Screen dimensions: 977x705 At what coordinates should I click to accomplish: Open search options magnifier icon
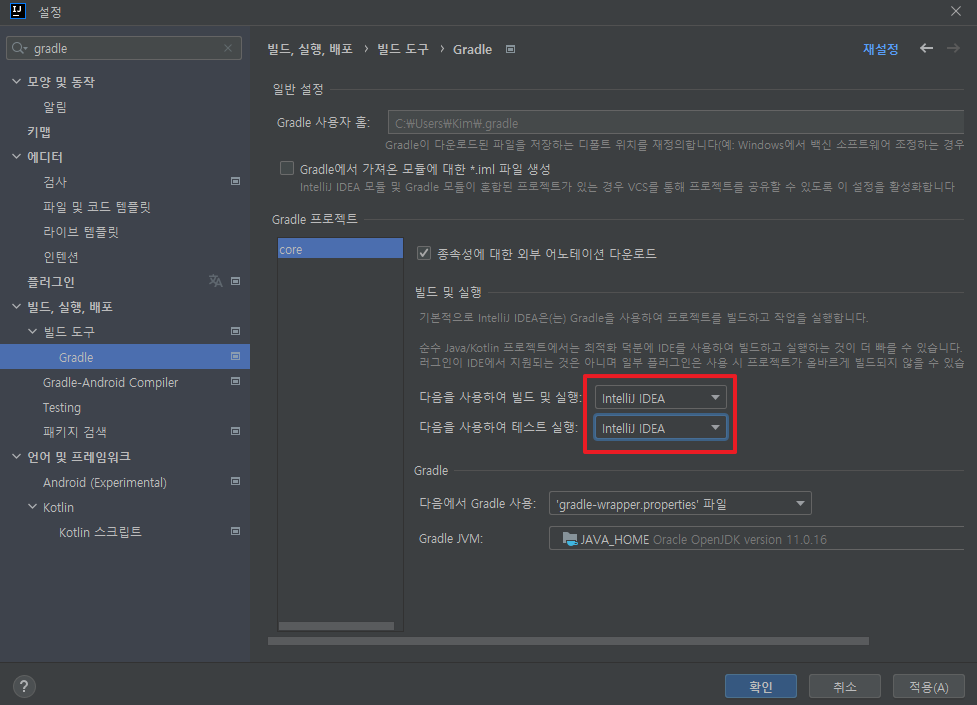tap(19, 48)
